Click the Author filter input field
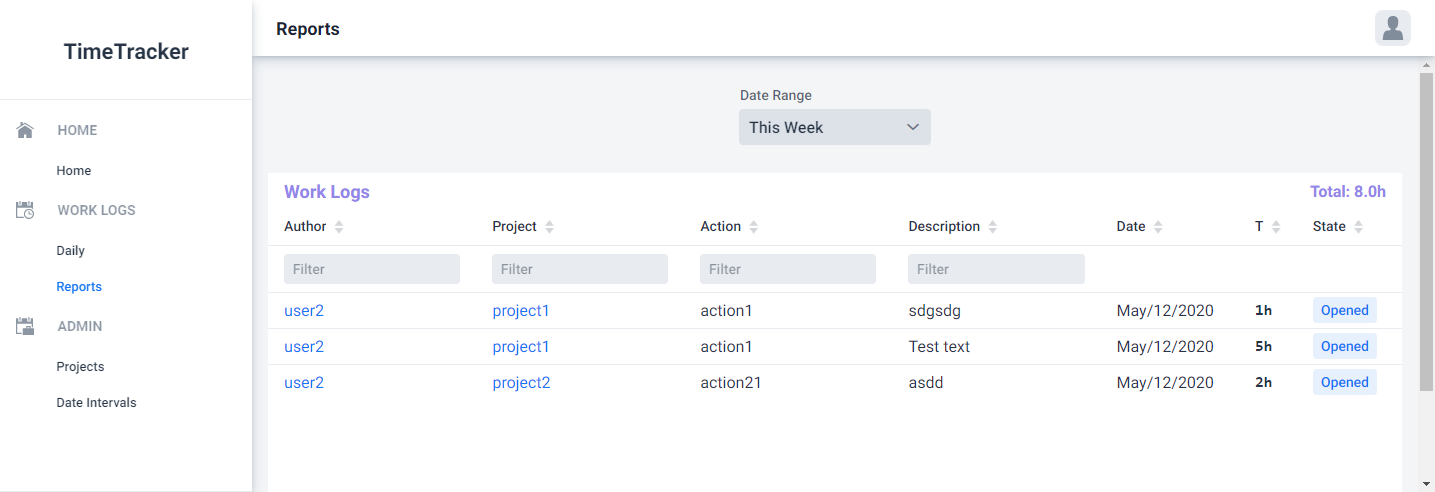 (x=372, y=269)
